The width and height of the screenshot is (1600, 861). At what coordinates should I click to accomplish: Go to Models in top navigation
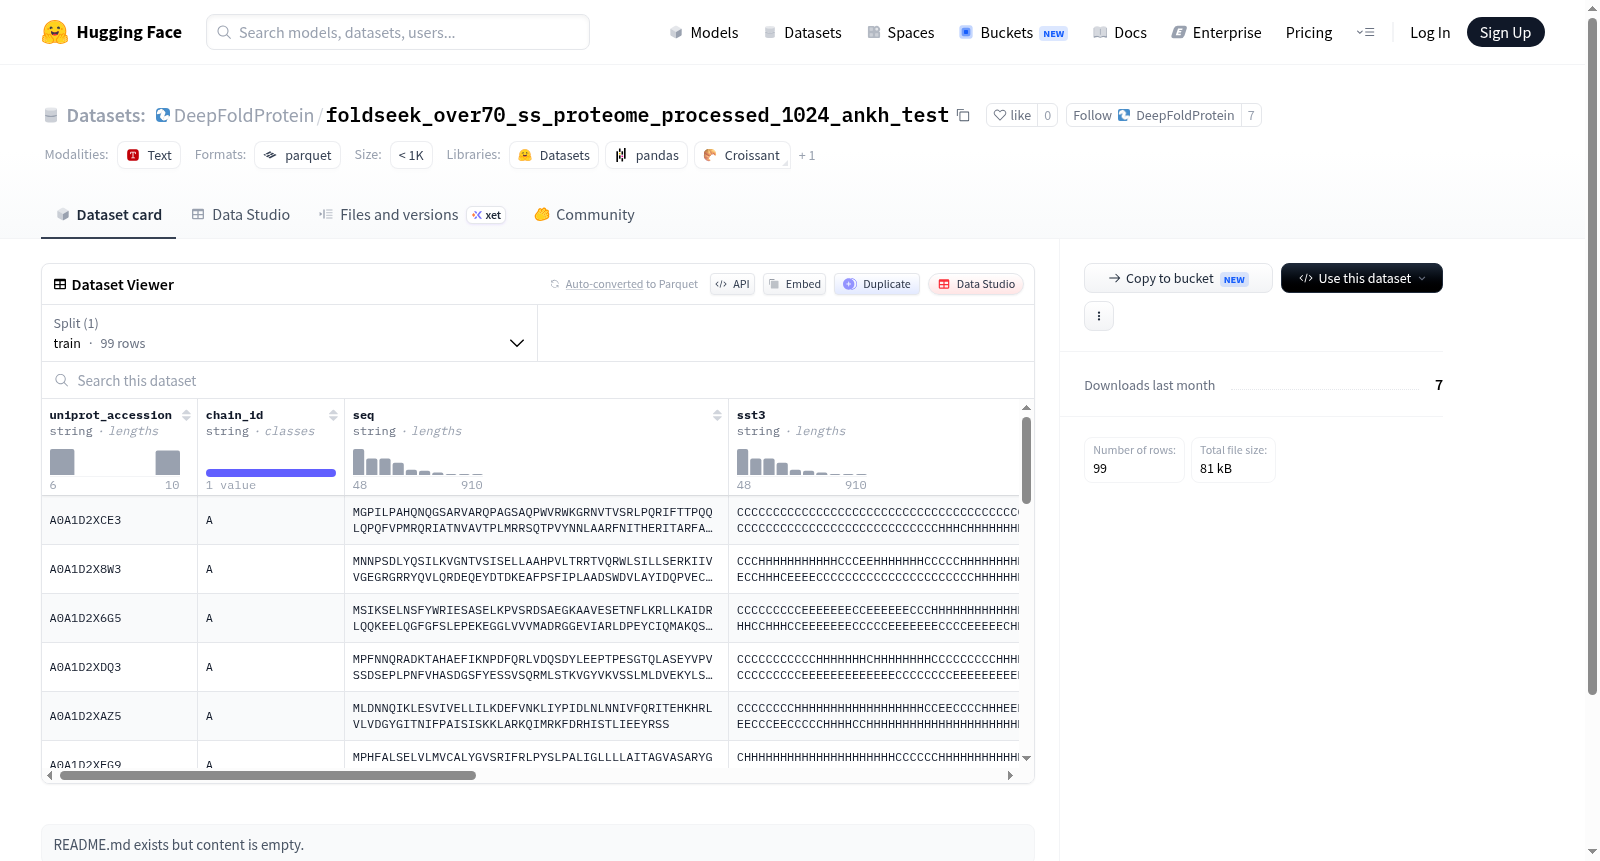(704, 32)
